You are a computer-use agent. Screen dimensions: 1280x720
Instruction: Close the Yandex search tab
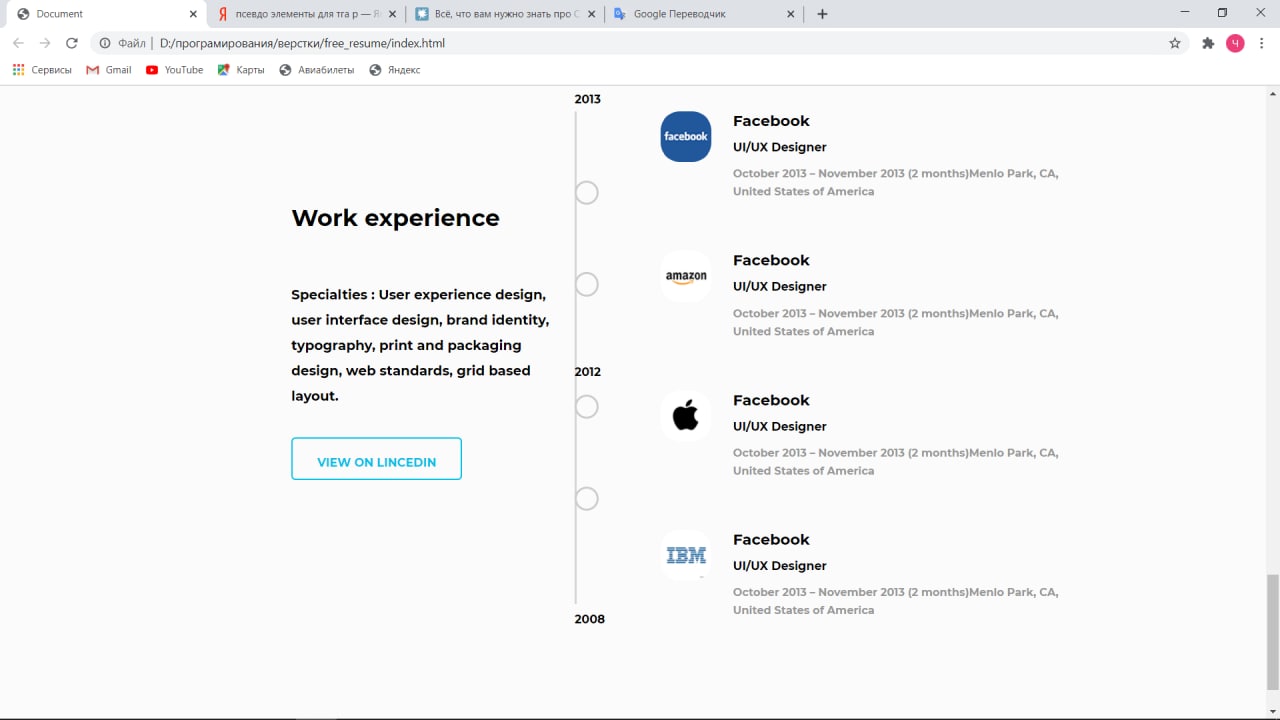pos(392,14)
